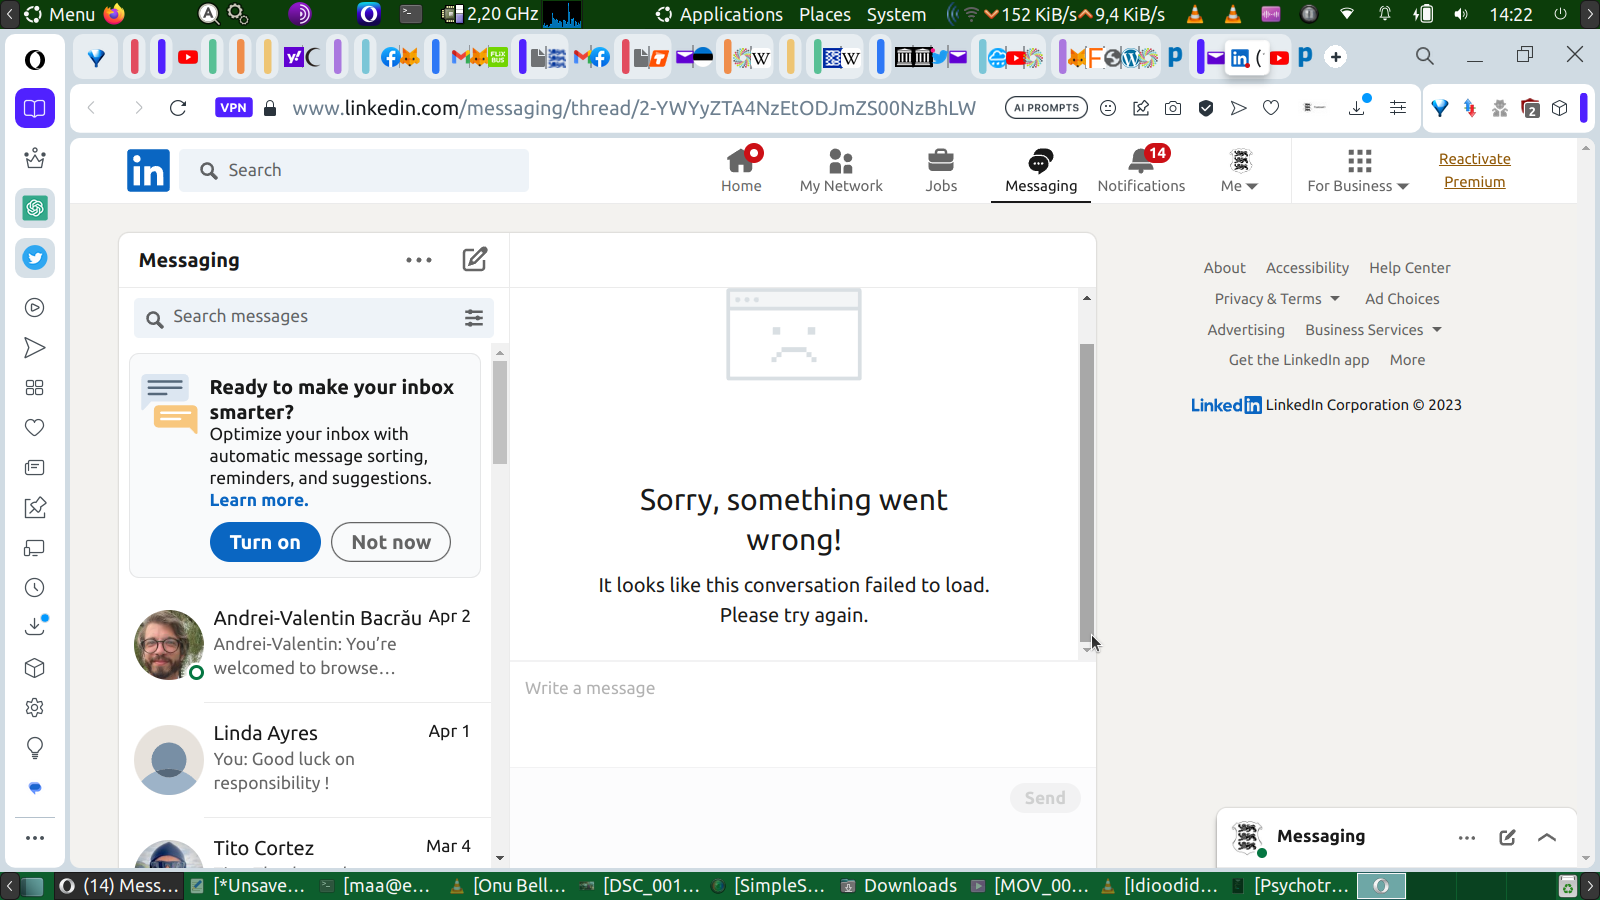This screenshot has width=1600, height=900.
Task: Compose a new message in Messaging panel
Action: tap(475, 260)
